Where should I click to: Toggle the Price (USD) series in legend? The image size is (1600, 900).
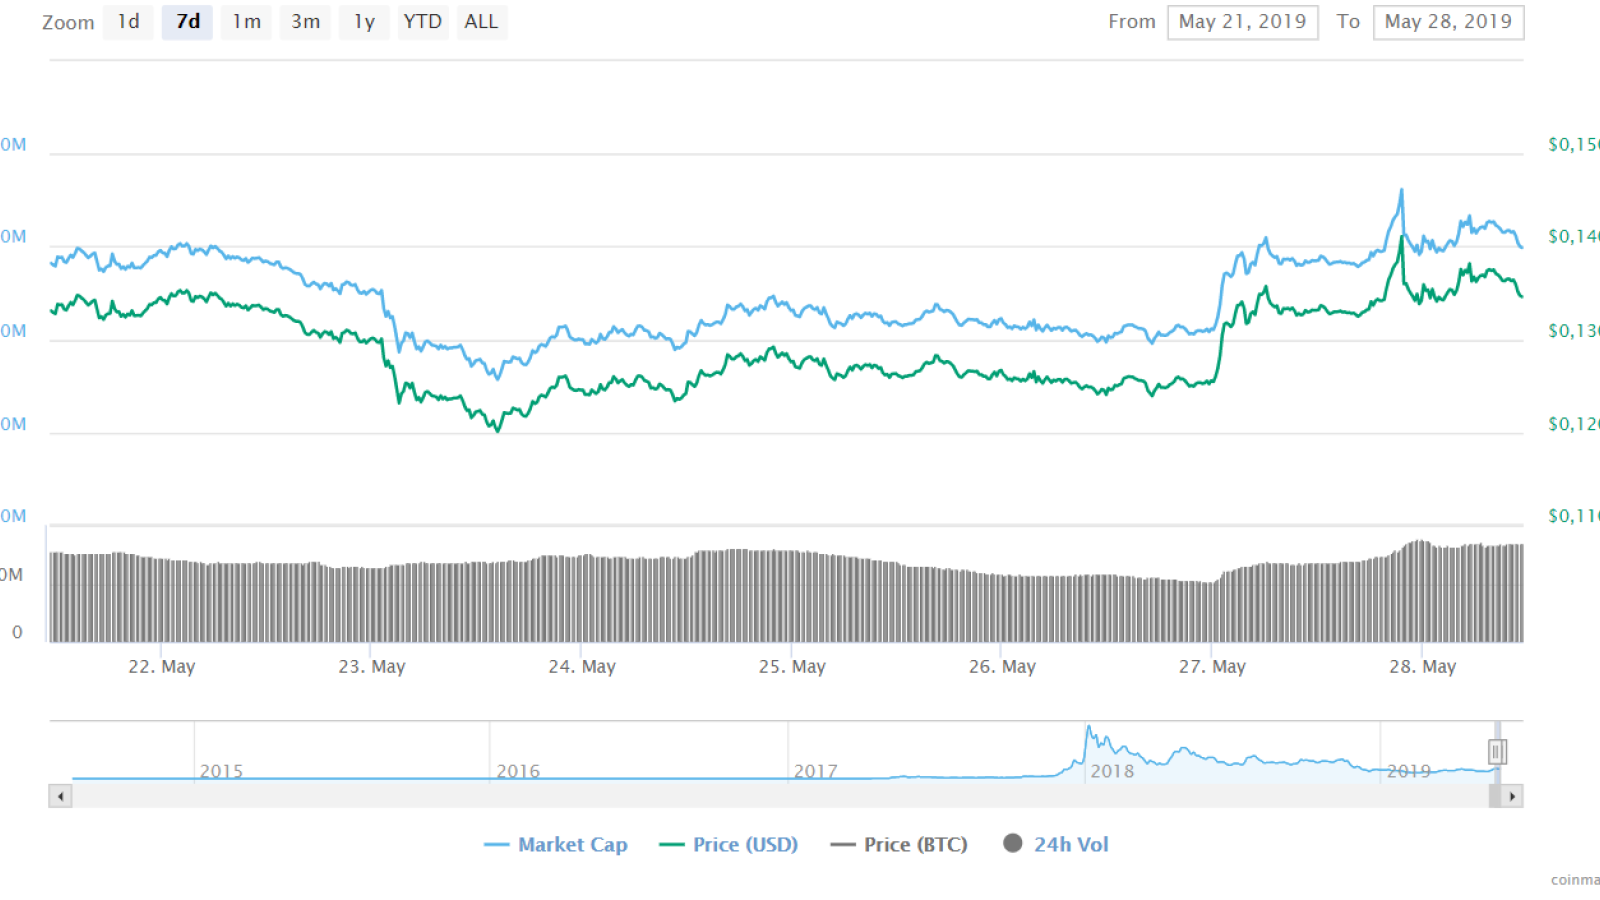pos(729,845)
